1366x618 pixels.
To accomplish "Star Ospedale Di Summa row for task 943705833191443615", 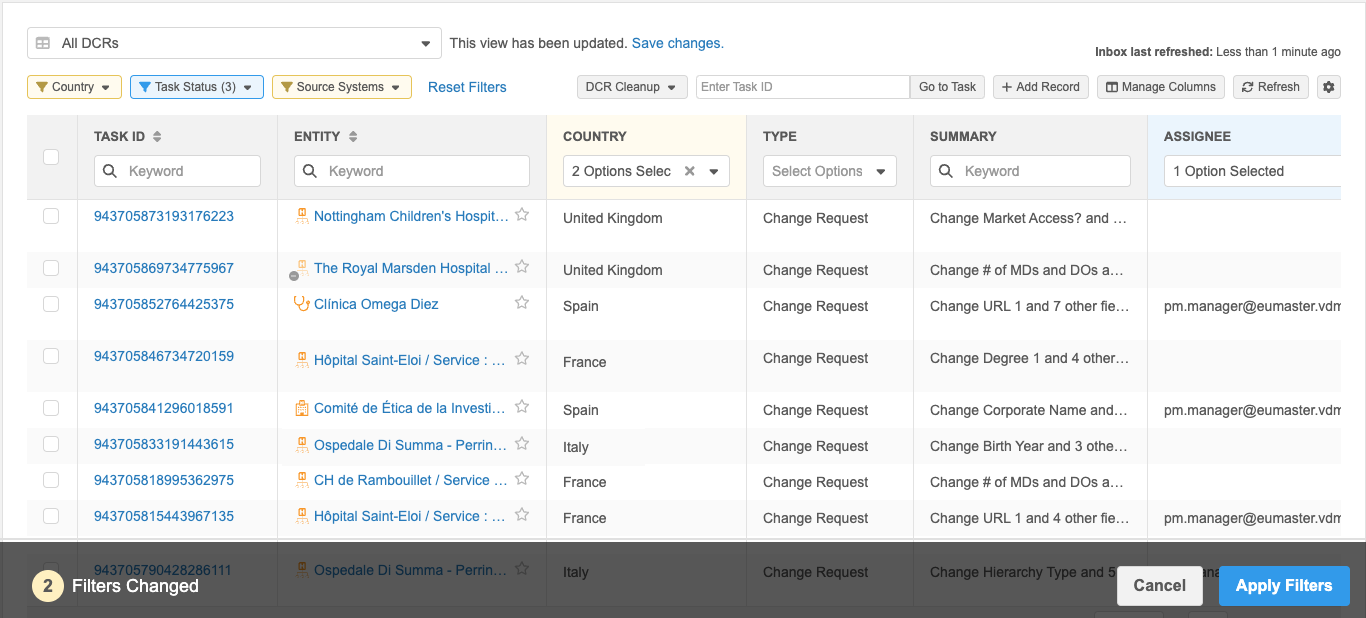I will coord(522,443).
